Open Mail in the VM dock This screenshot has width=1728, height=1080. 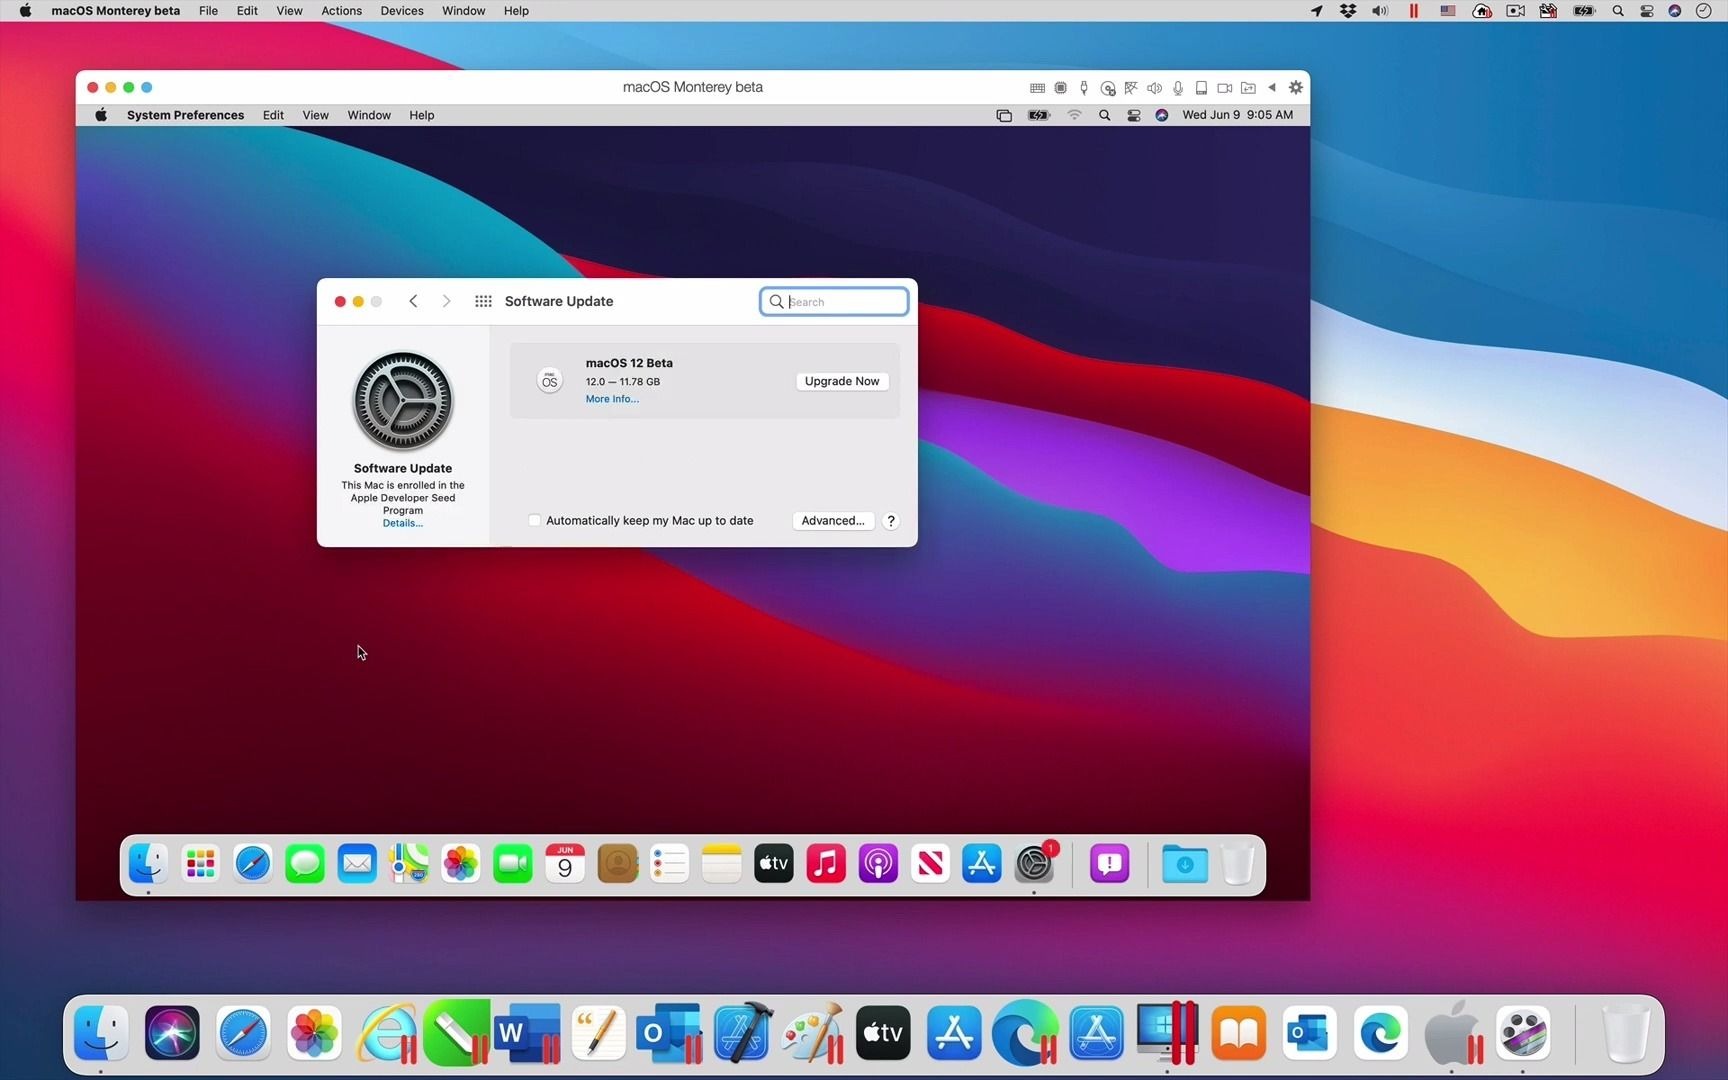(357, 864)
